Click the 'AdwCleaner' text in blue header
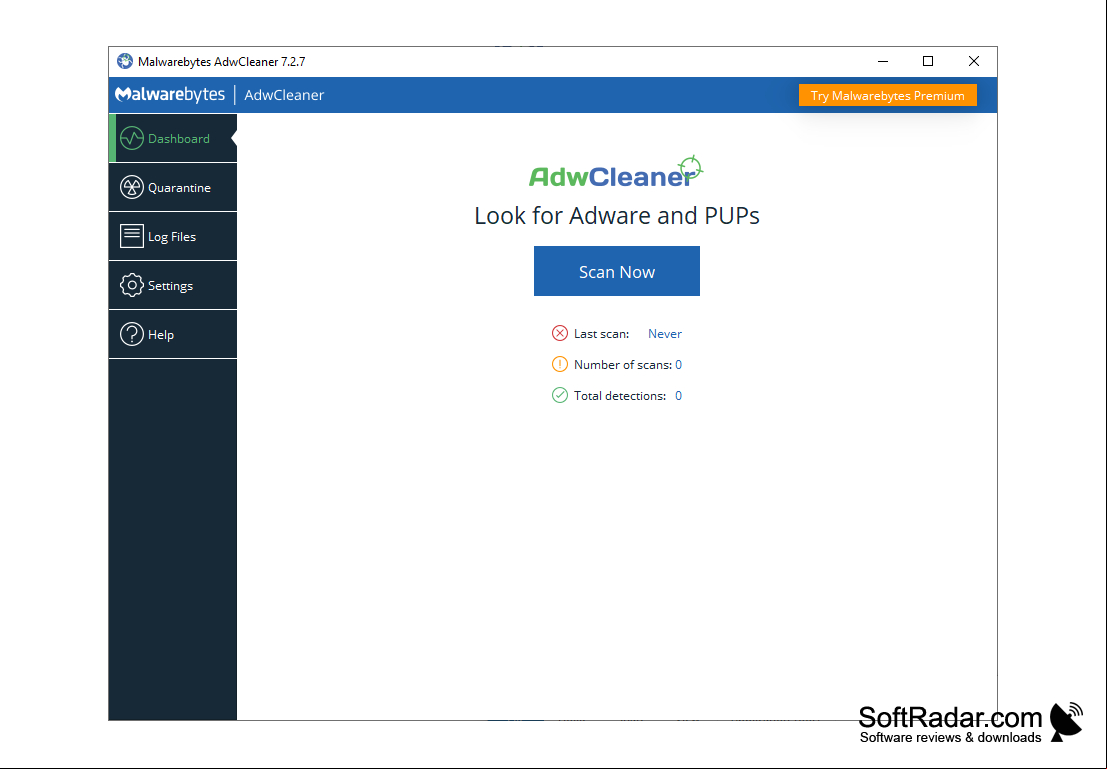The image size is (1107, 769). pyautogui.click(x=284, y=95)
